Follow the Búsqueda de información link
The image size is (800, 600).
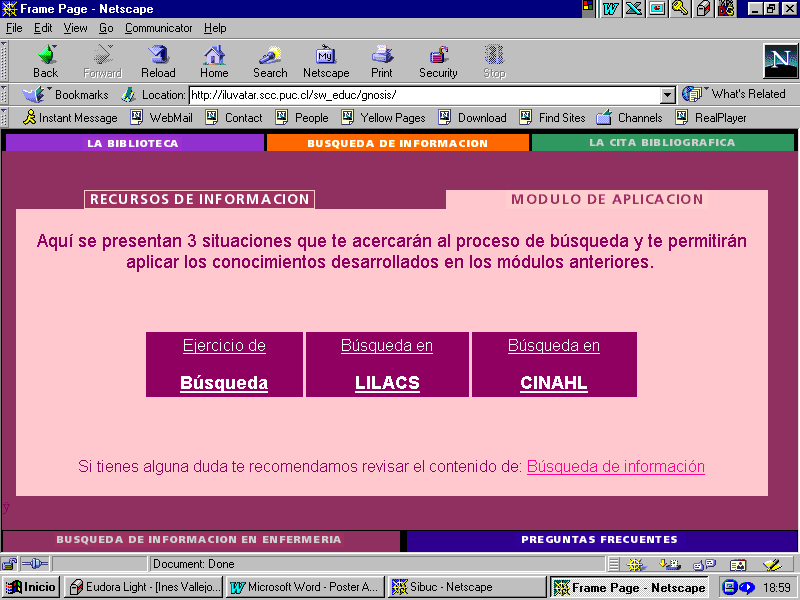(x=615, y=467)
